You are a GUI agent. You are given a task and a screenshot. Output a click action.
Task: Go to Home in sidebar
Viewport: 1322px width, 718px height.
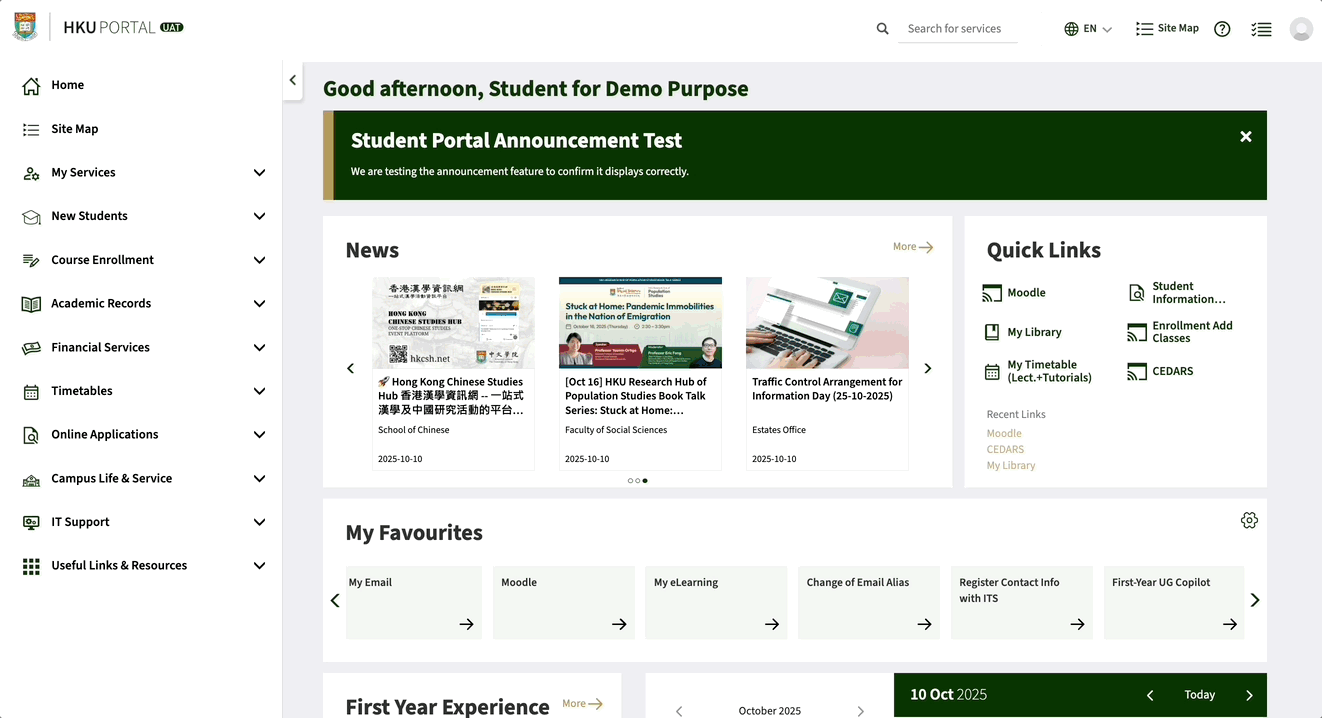click(67, 85)
